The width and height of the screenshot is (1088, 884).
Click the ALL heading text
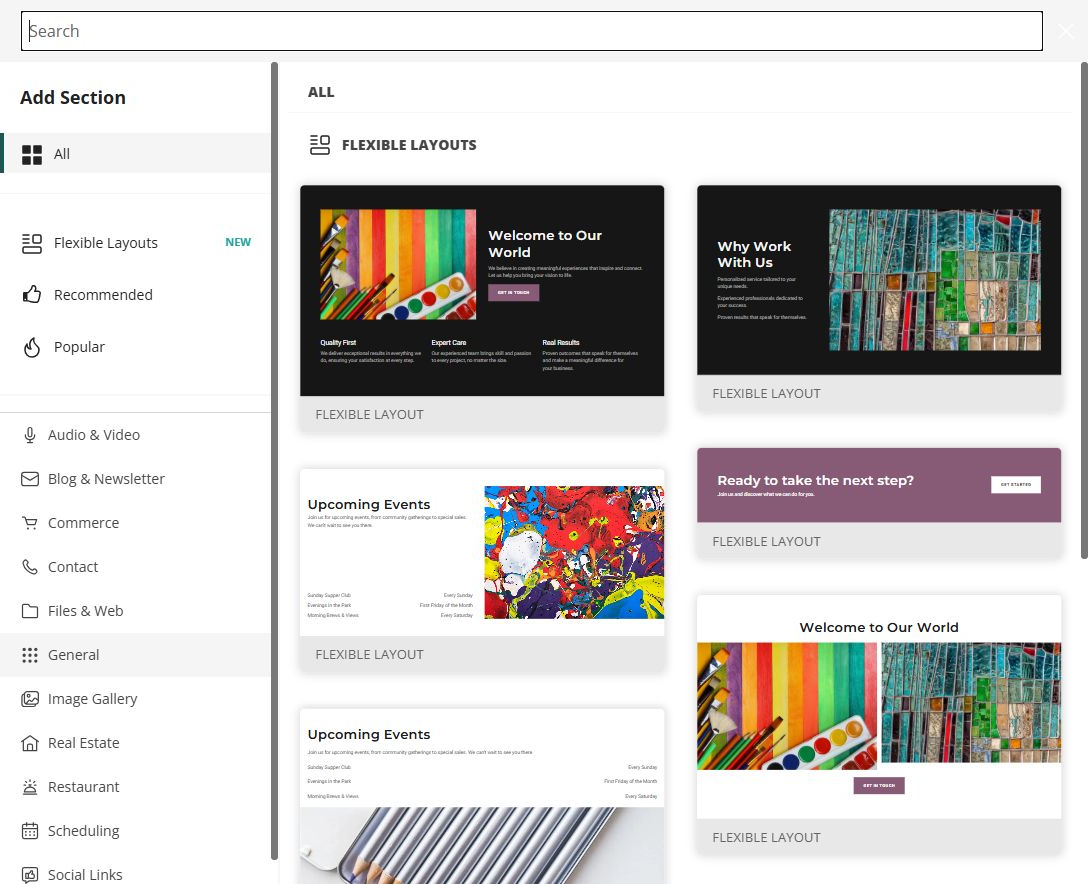tap(321, 92)
